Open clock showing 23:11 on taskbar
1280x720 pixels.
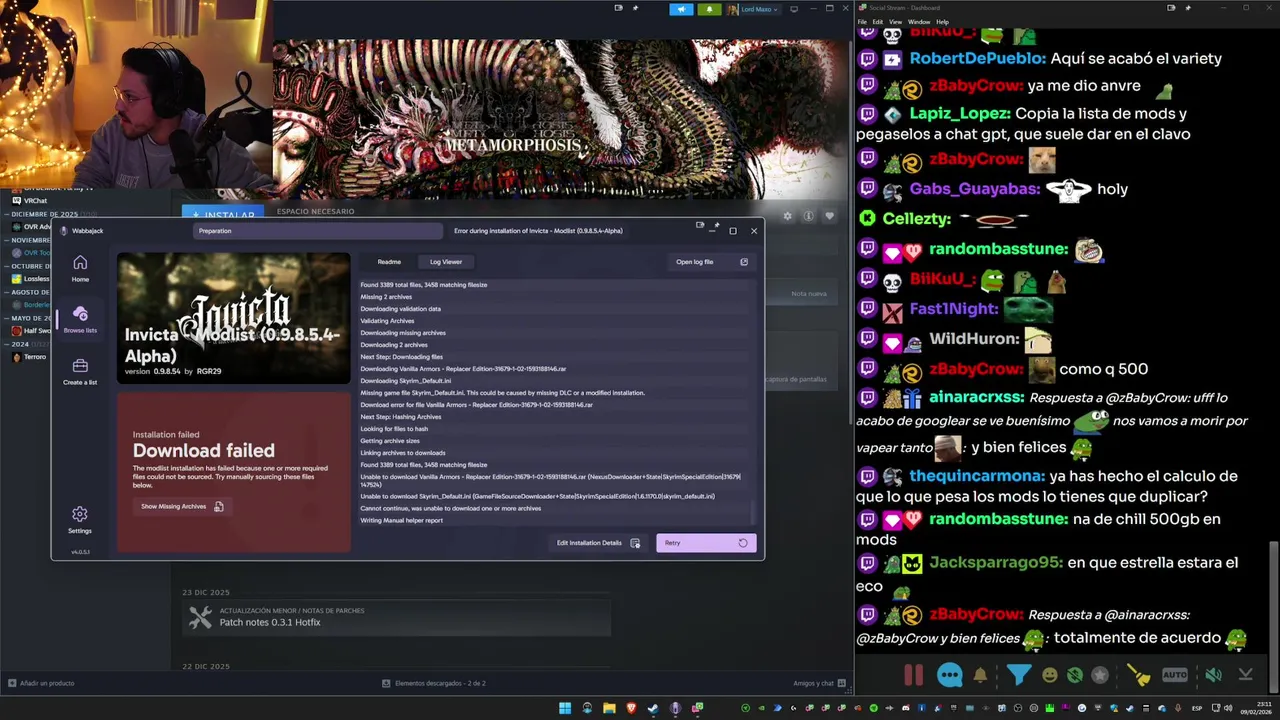click(x=1258, y=708)
